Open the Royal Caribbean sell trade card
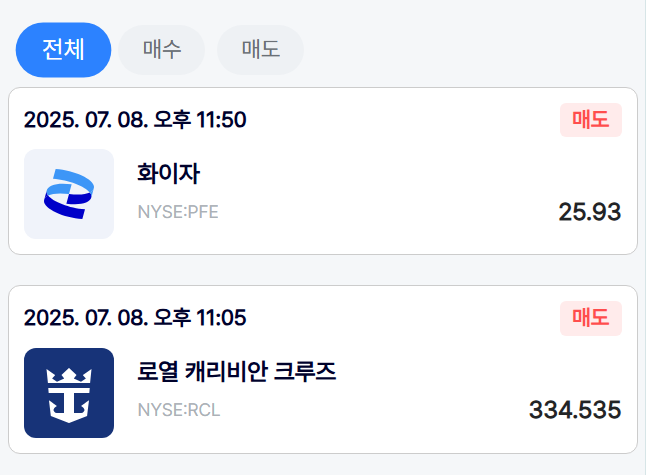 (323, 370)
